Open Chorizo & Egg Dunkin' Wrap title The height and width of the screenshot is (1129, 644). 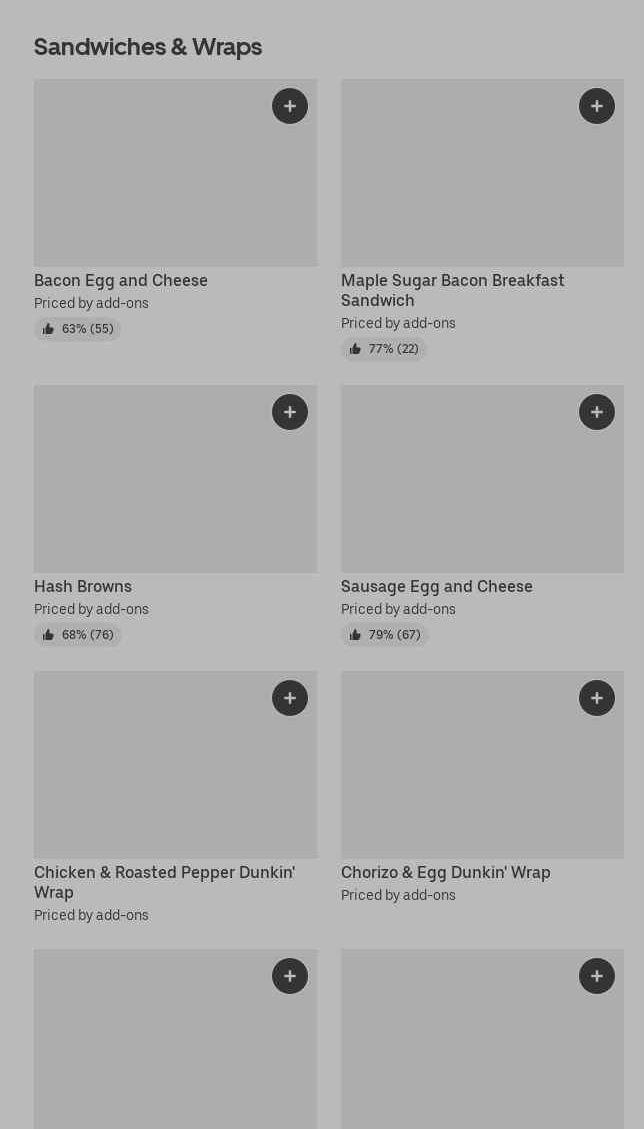(x=445, y=873)
